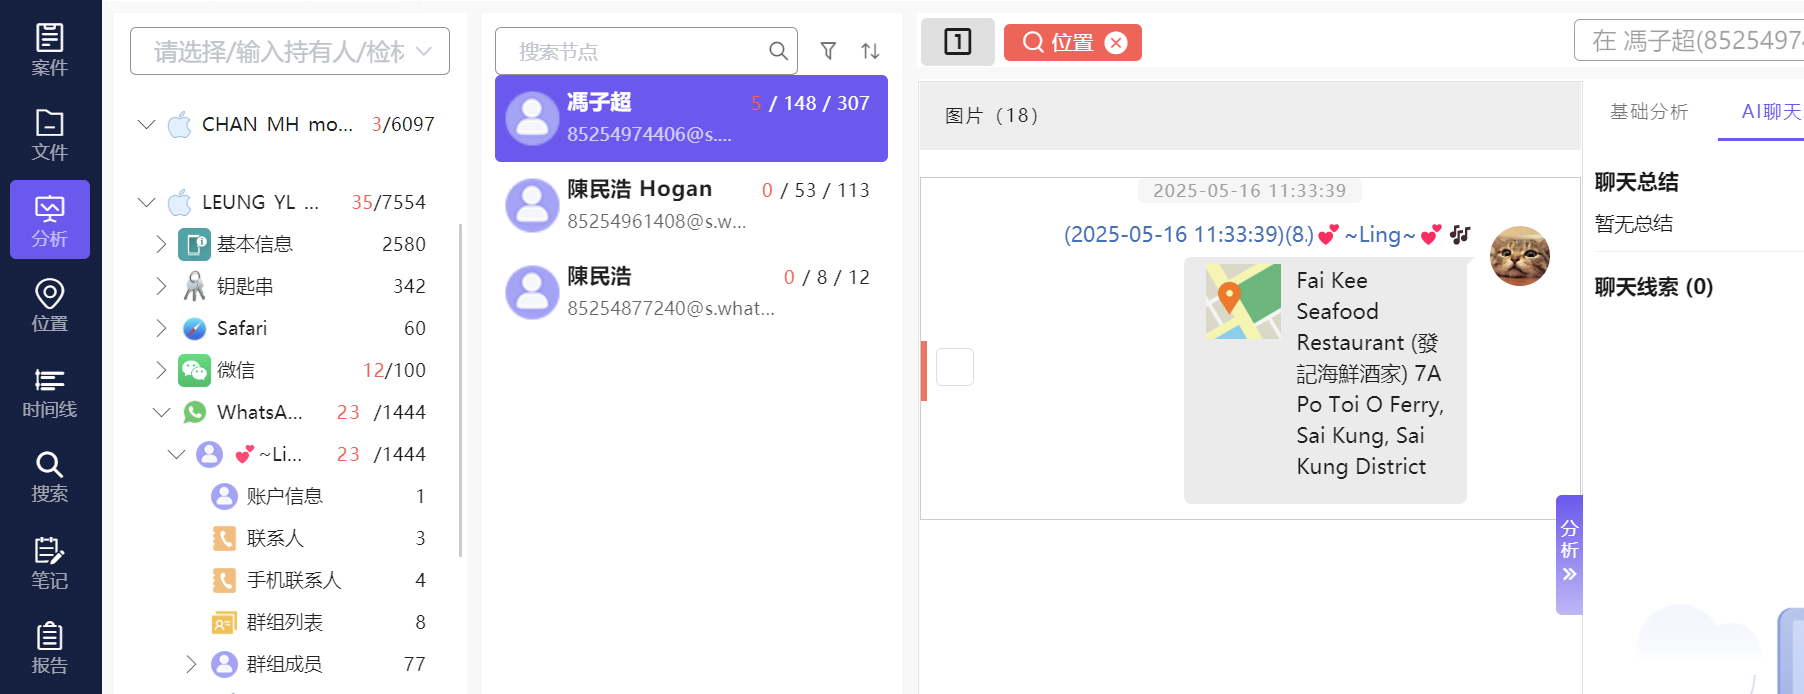Click the Apple icon for LEUNG YL device
The width and height of the screenshot is (1804, 694).
click(180, 202)
